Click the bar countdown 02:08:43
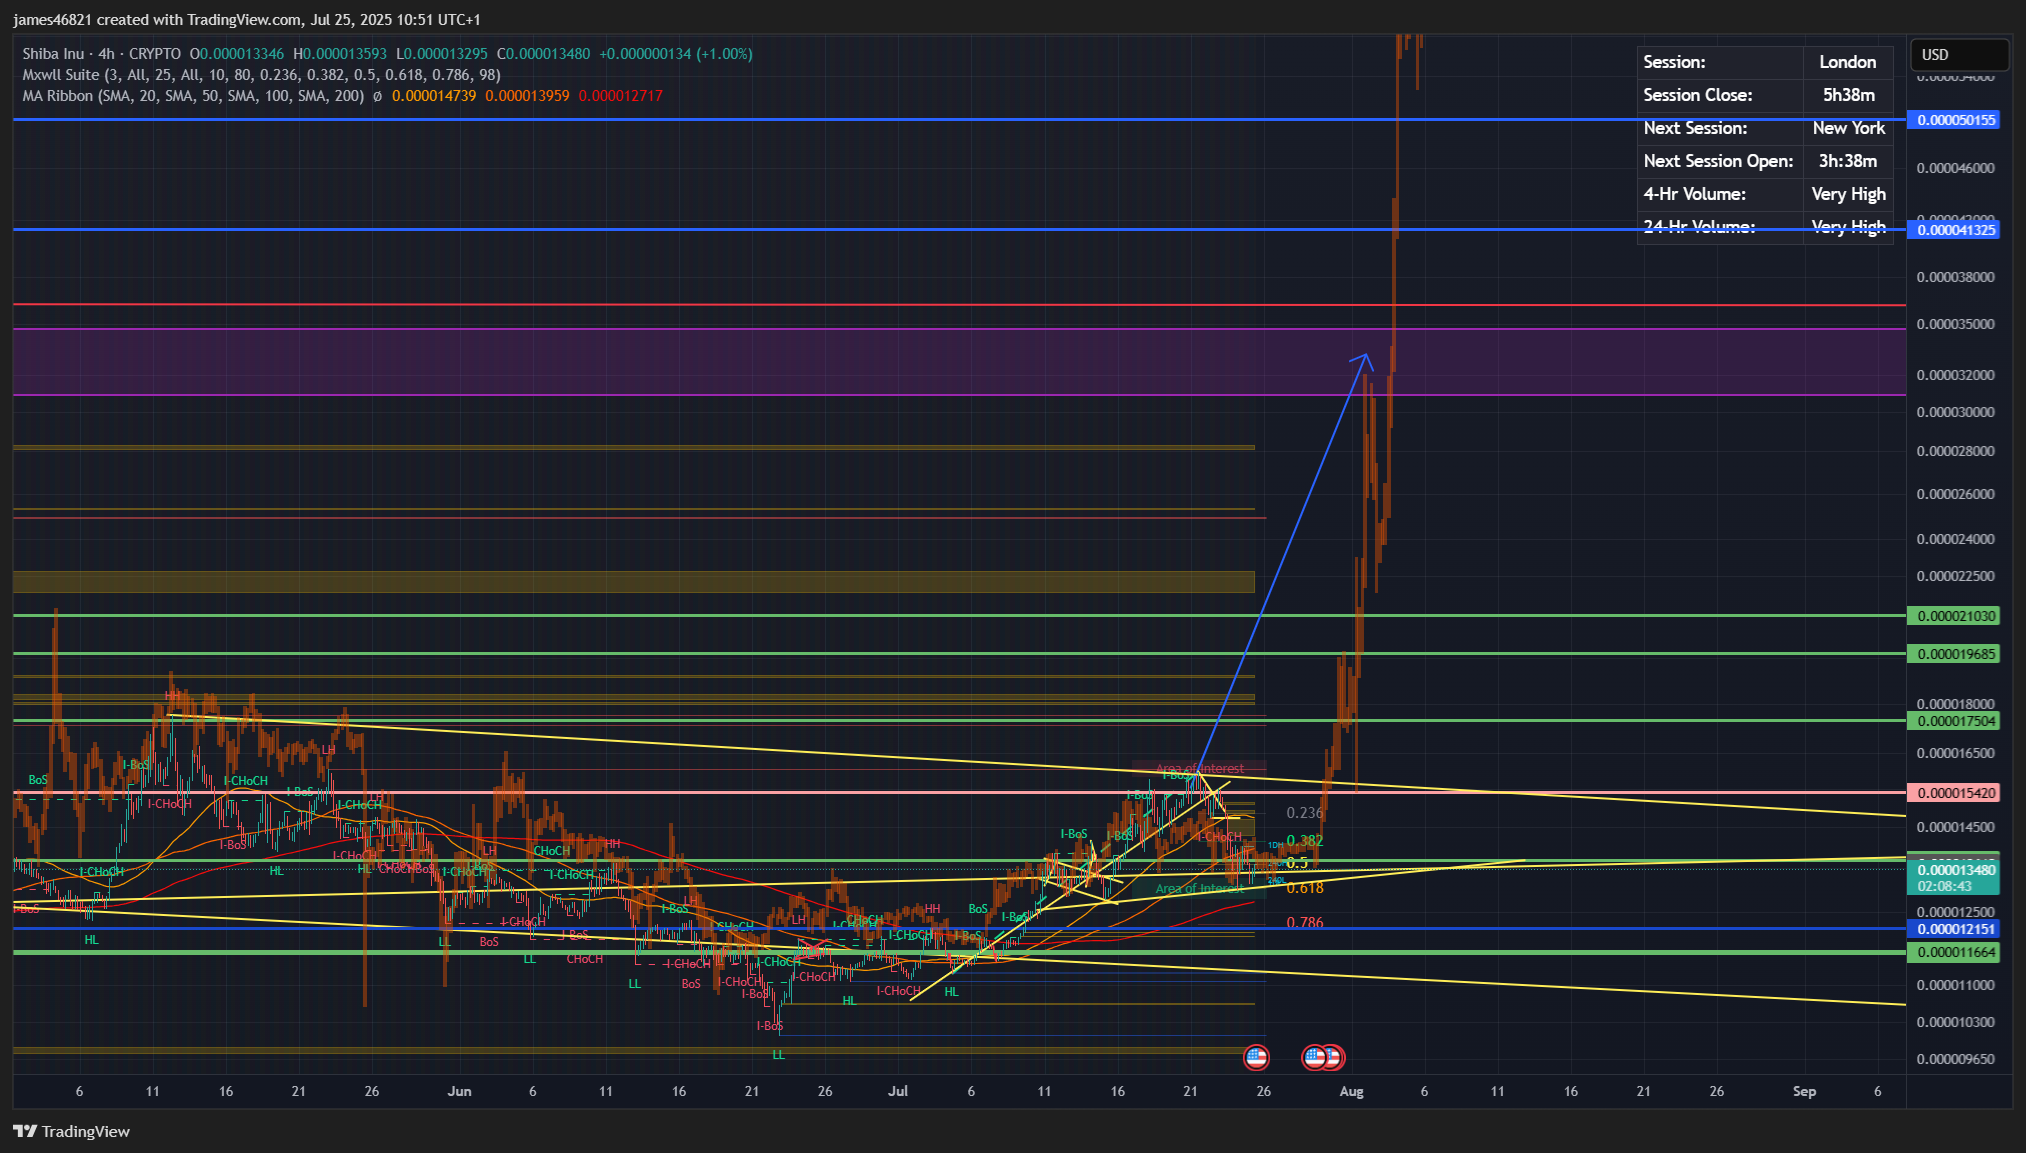Screen dimensions: 2026x1153 [x=1944, y=886]
